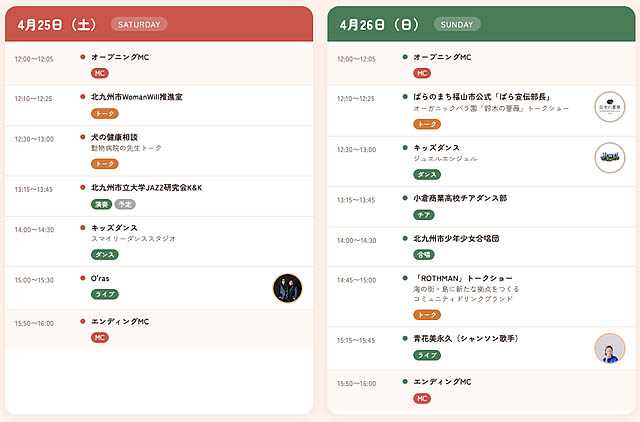Viewport: 640px width, 422px height.
Task: Click the green 演奏 tag under JAZZ研究会K&K
Action: [101, 204]
